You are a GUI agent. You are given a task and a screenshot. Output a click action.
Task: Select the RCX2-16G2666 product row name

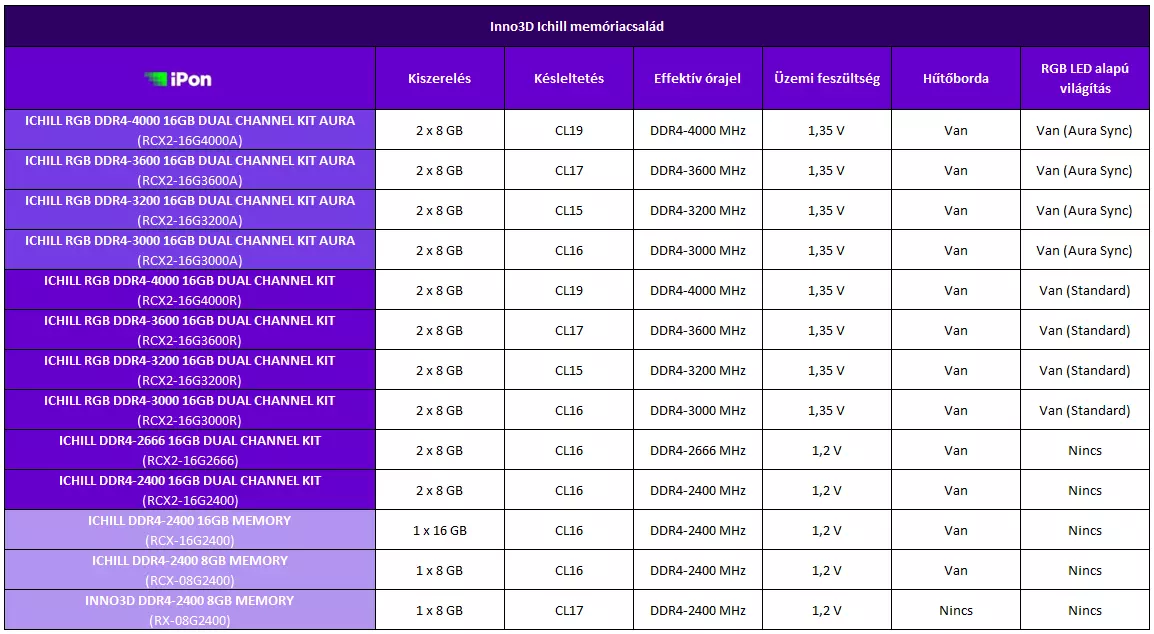[190, 450]
